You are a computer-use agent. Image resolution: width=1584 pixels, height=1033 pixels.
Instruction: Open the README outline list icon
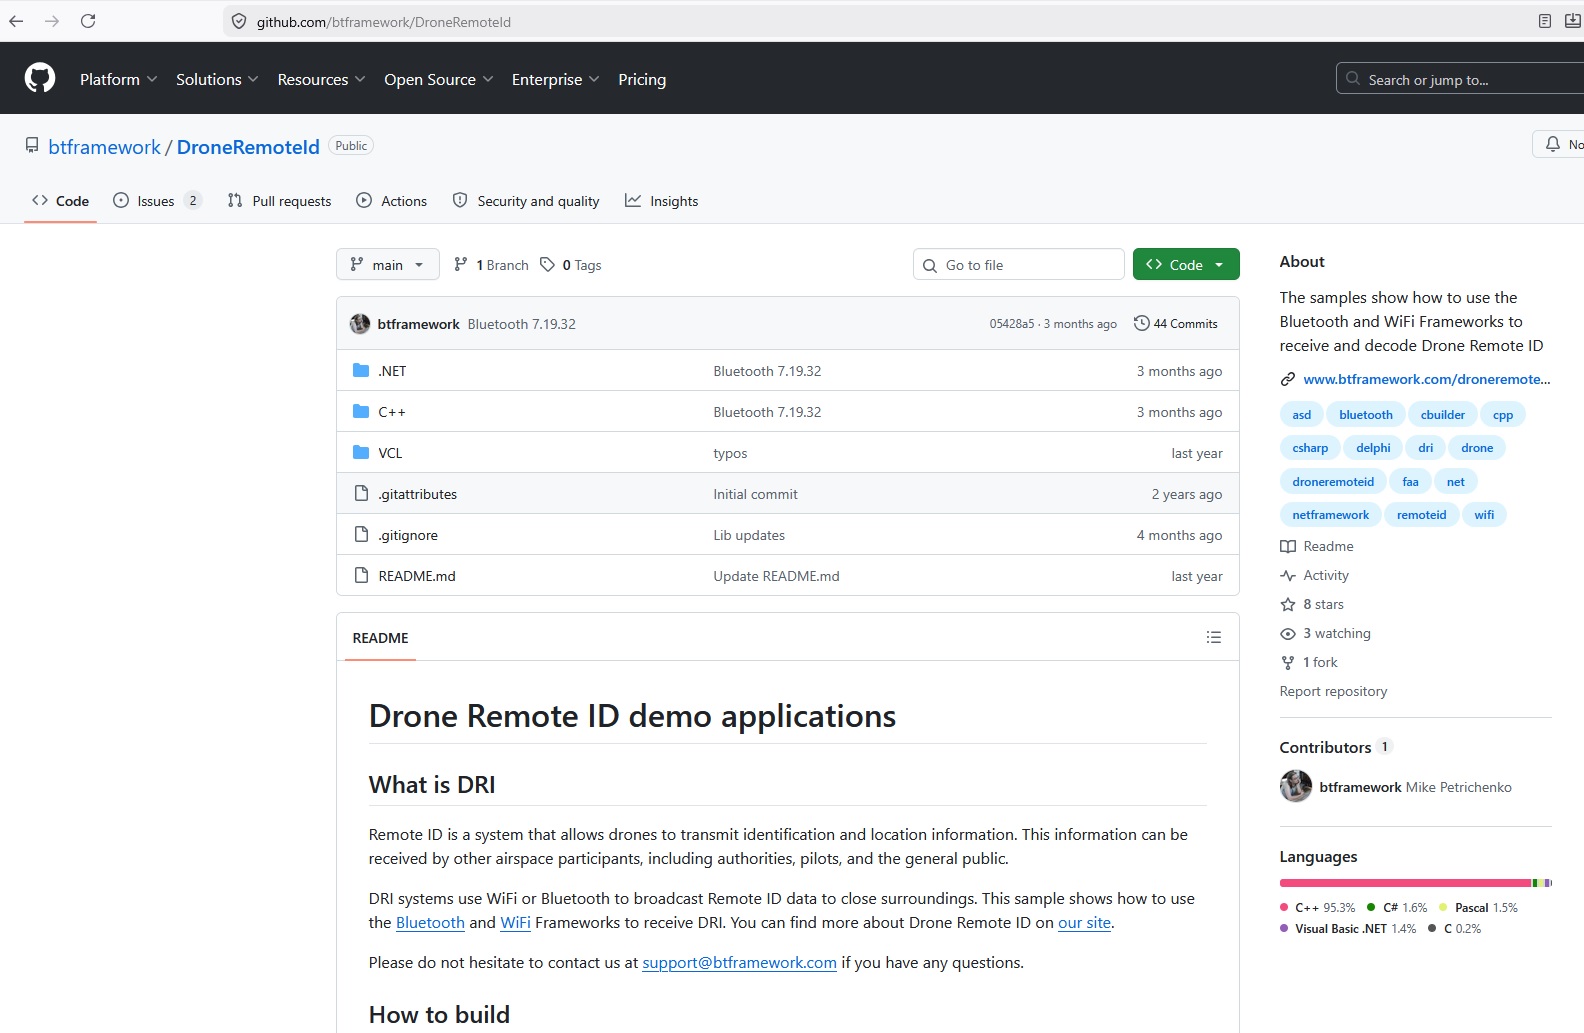click(x=1214, y=637)
